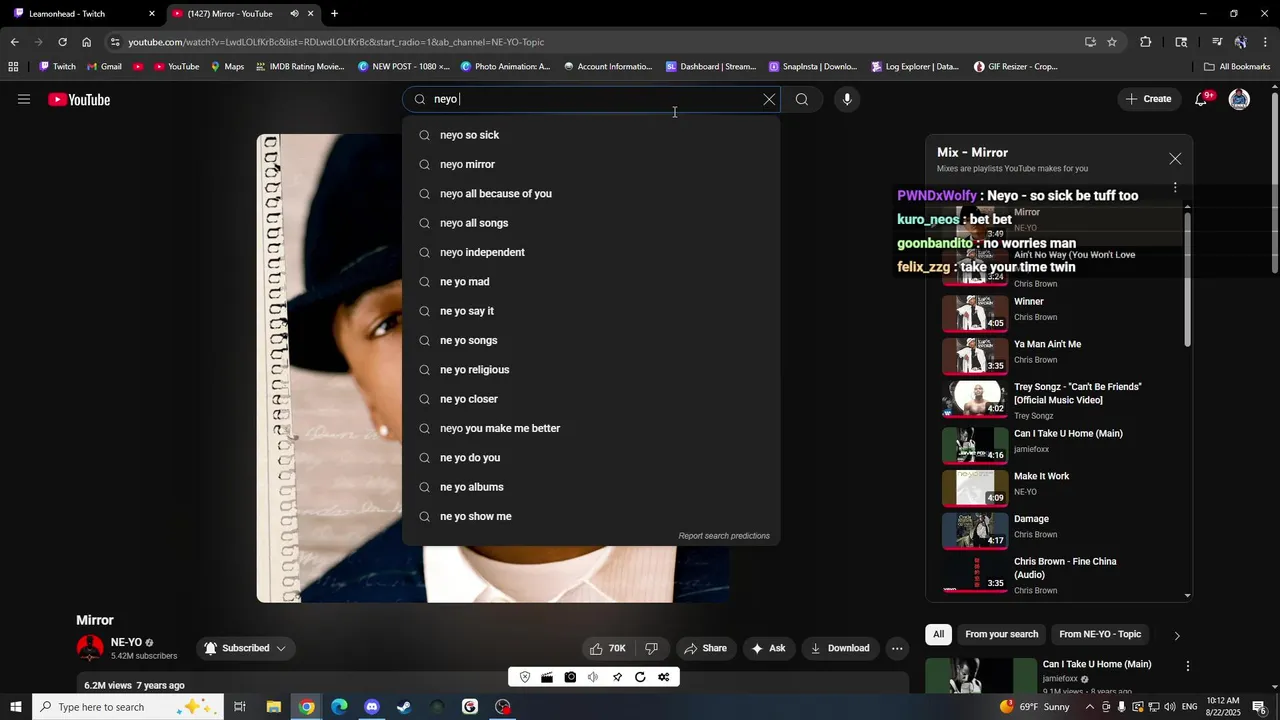Show more filter chips arrow
The height and width of the screenshot is (720, 1280).
tap(1176, 635)
